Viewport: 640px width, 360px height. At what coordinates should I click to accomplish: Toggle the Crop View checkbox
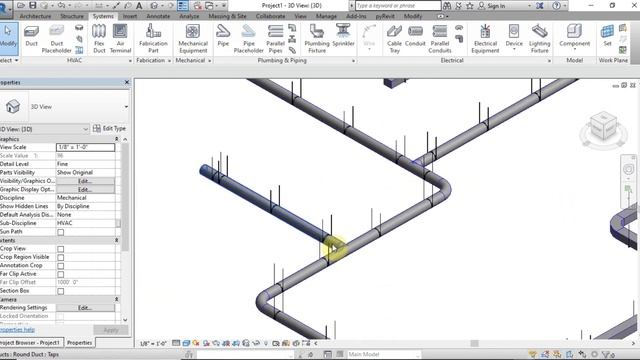(x=60, y=249)
